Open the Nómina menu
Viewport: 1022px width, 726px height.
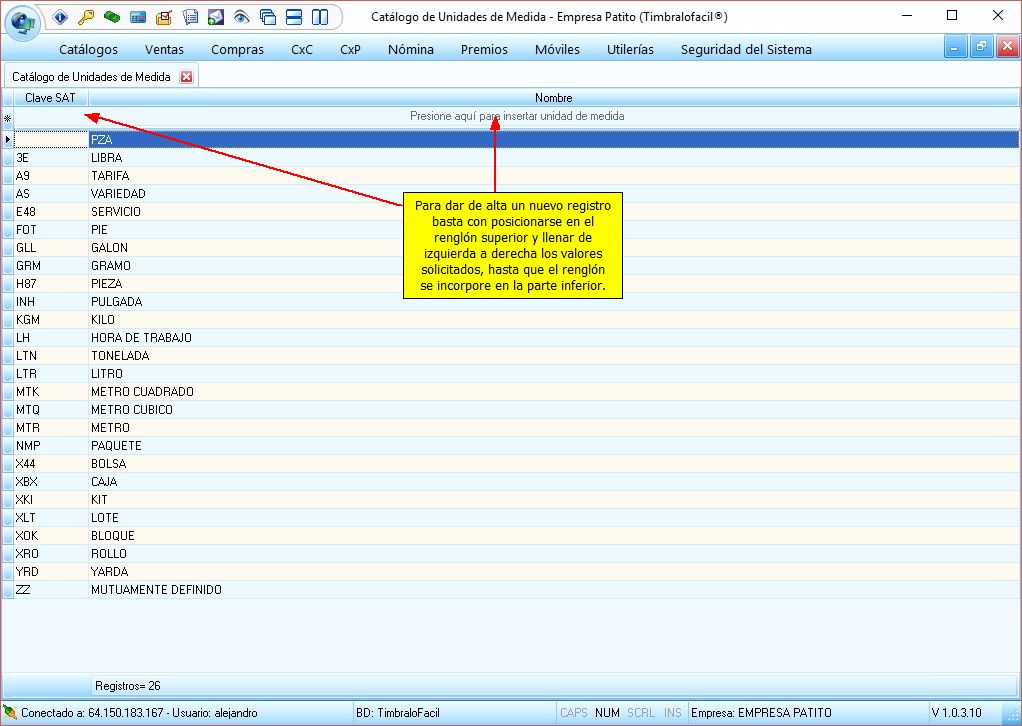pyautogui.click(x=411, y=50)
